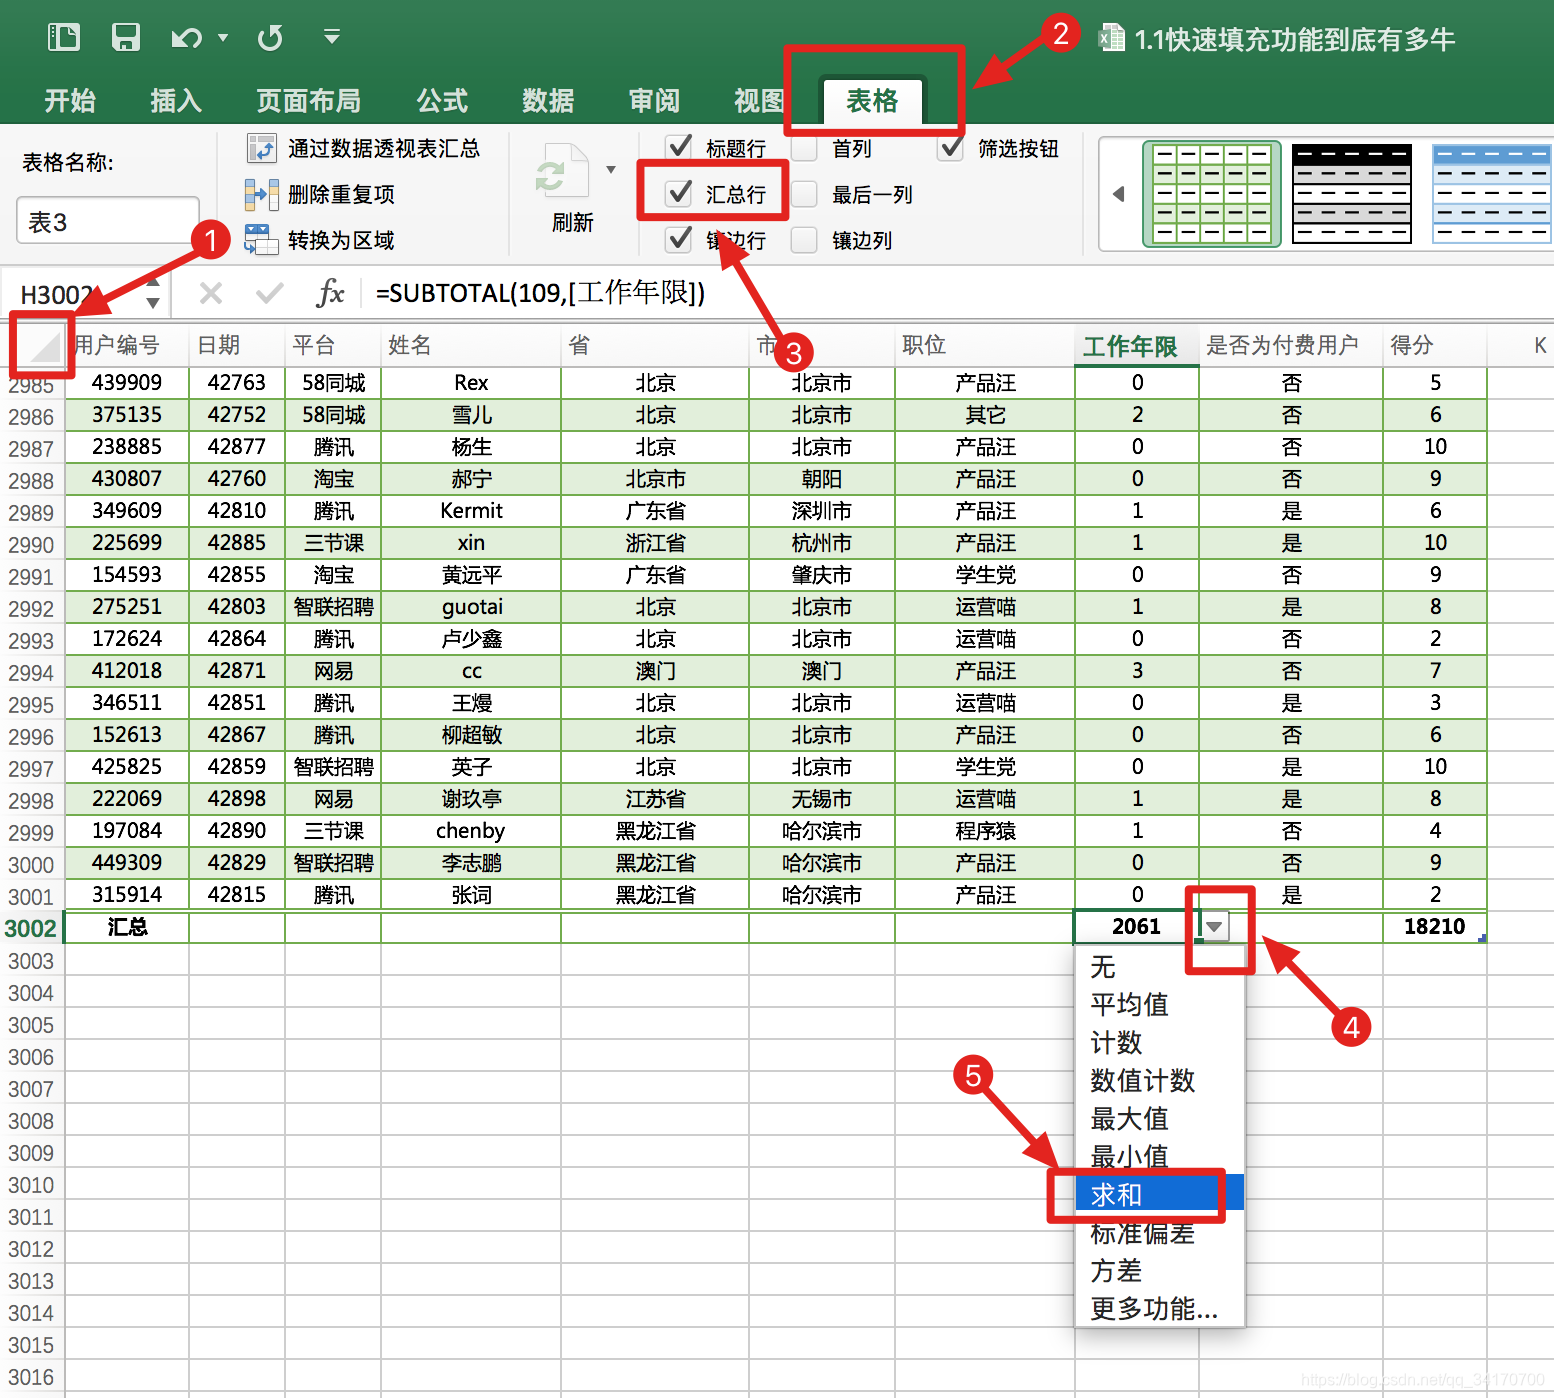The height and width of the screenshot is (1398, 1554).
Task: Choose 数值计数 from the total function list
Action: (x=1160, y=1081)
